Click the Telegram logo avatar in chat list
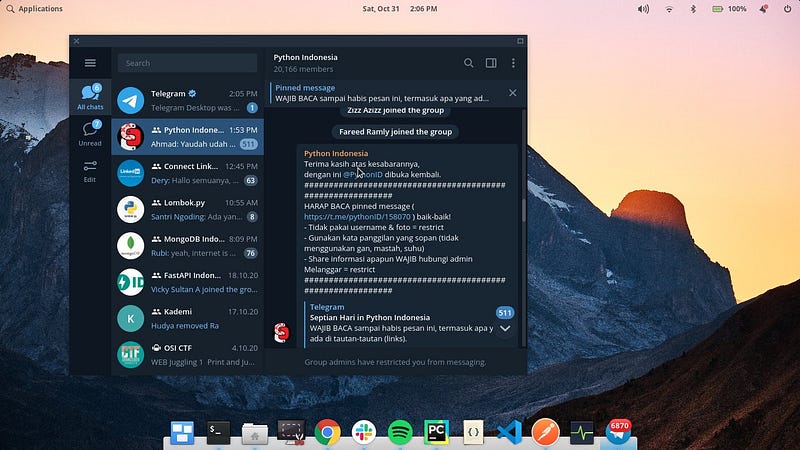Screen dimensions: 800x450 point(131,100)
